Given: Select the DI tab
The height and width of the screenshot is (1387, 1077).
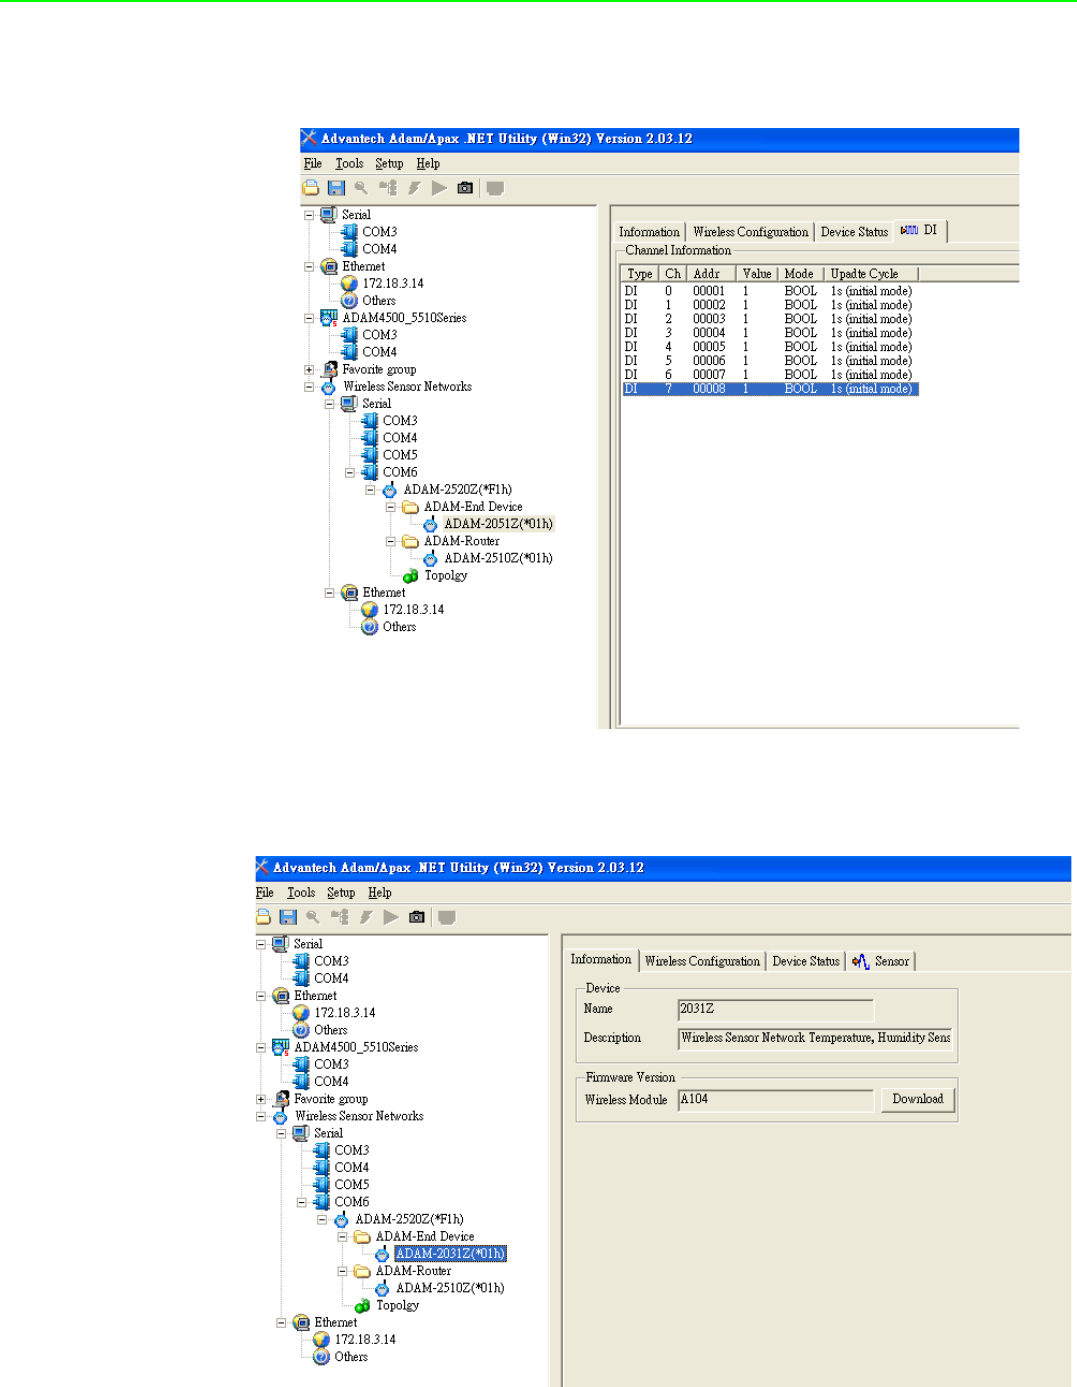Looking at the screenshot, I should point(920,230).
